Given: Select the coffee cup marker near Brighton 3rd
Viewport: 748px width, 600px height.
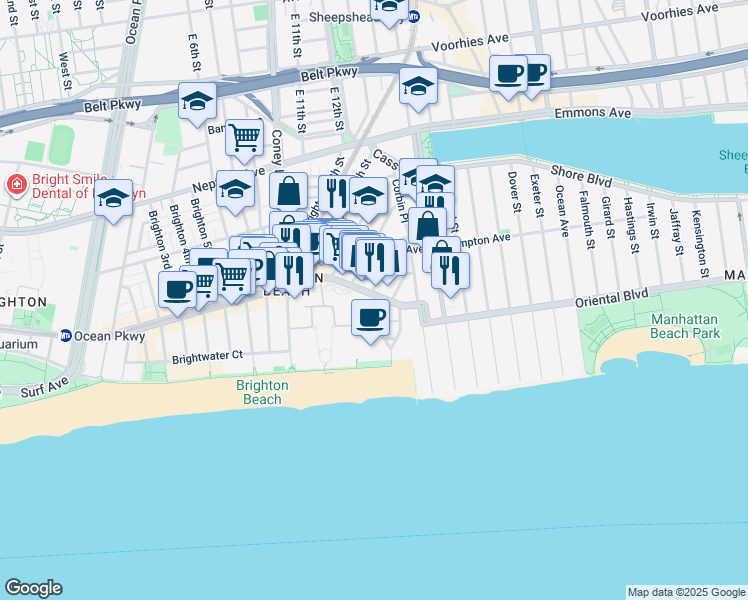Looking at the screenshot, I should 177,293.
